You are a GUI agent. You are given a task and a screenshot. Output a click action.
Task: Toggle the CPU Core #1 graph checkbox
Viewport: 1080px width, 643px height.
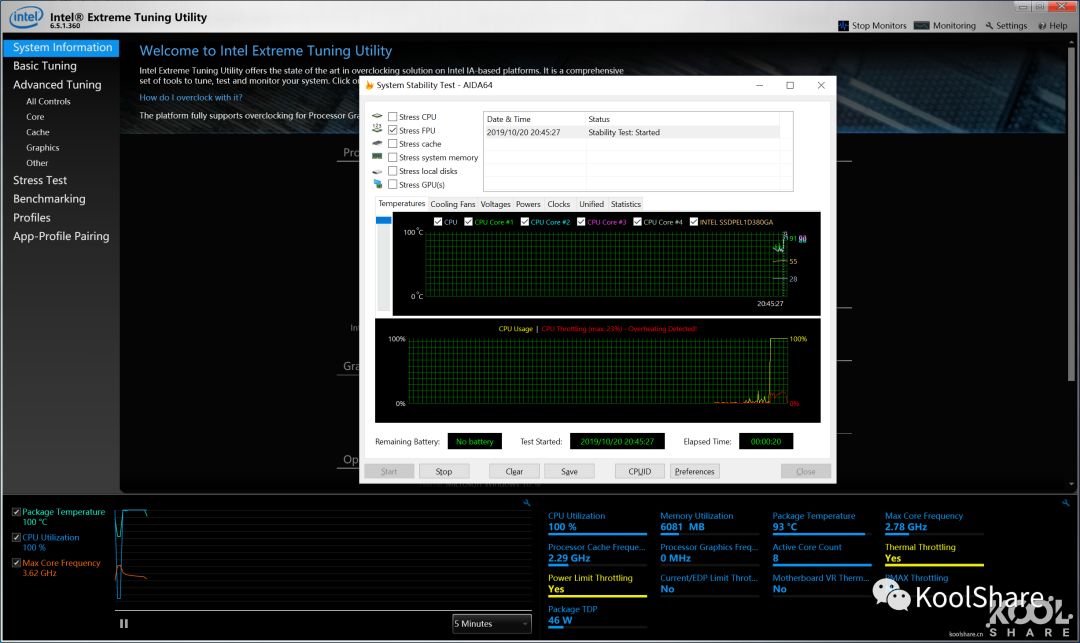point(468,222)
